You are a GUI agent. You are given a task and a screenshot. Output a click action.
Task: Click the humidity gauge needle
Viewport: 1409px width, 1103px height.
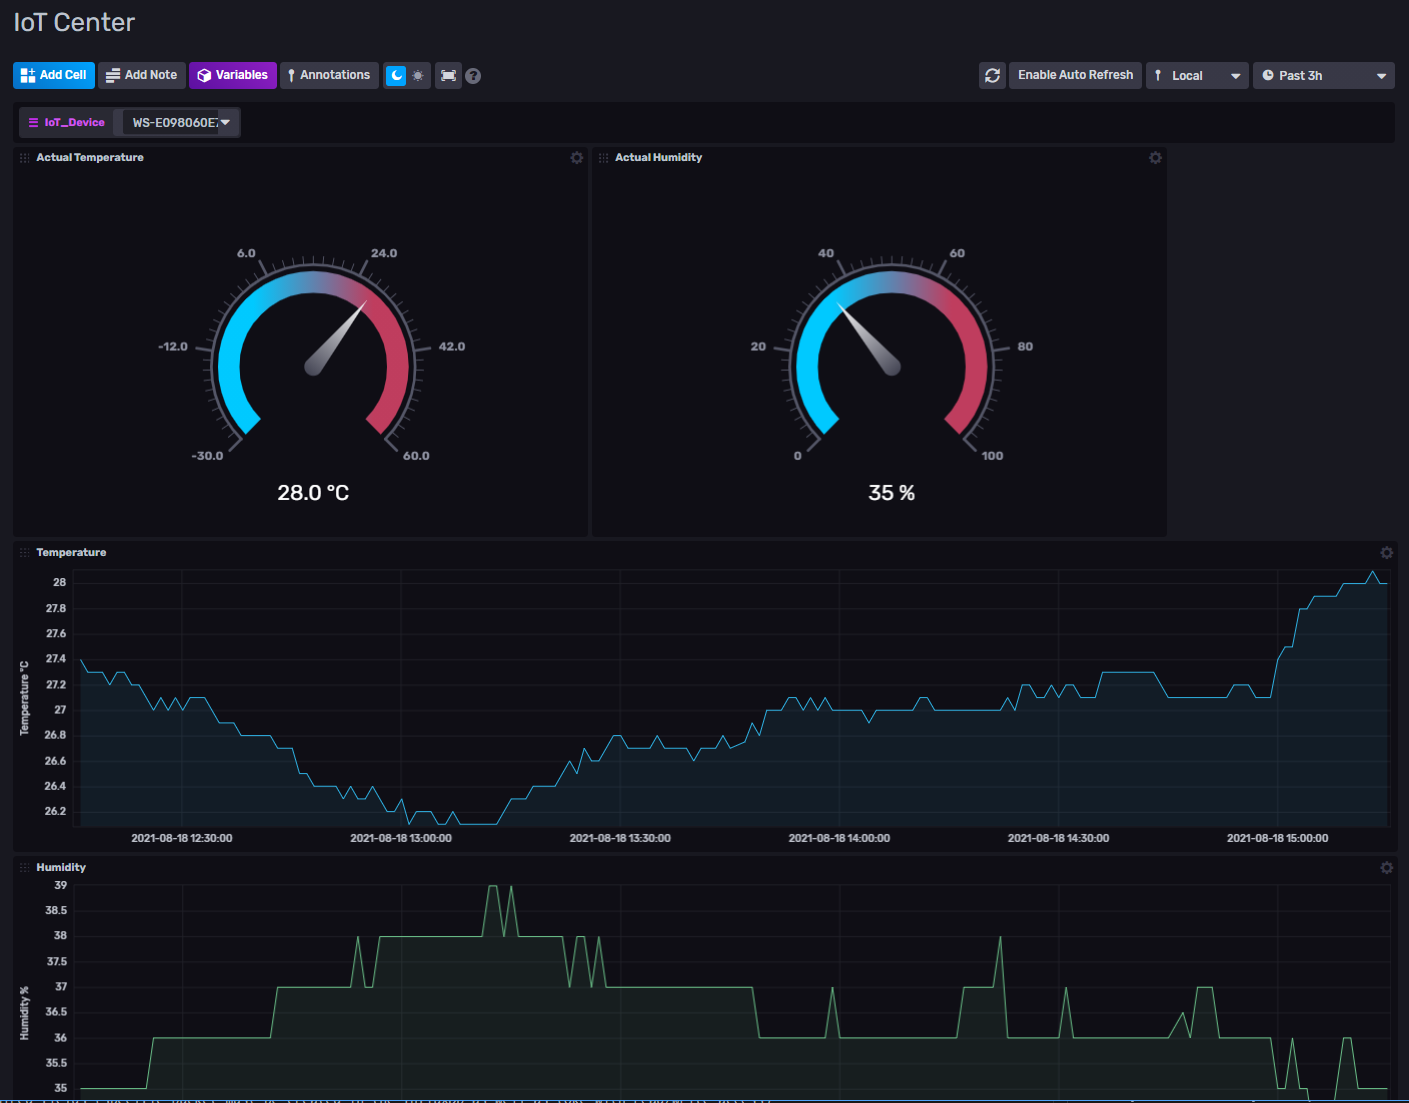(x=869, y=340)
